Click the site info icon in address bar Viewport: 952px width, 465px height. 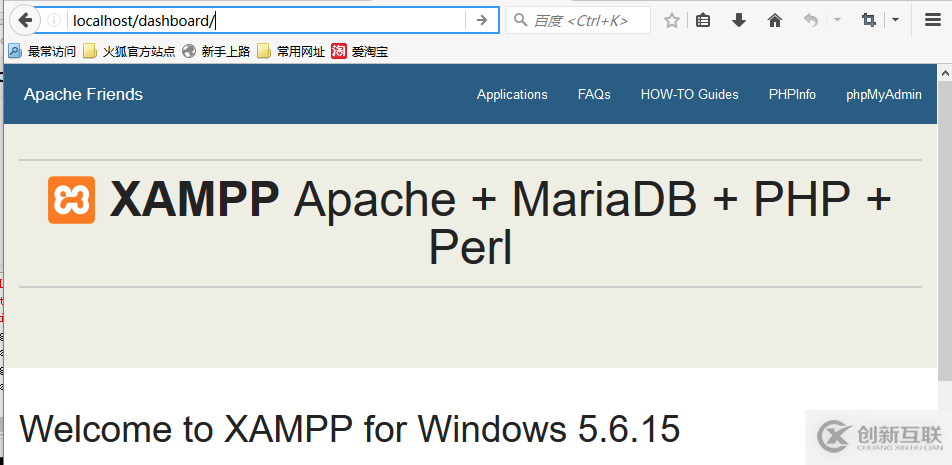click(x=54, y=20)
